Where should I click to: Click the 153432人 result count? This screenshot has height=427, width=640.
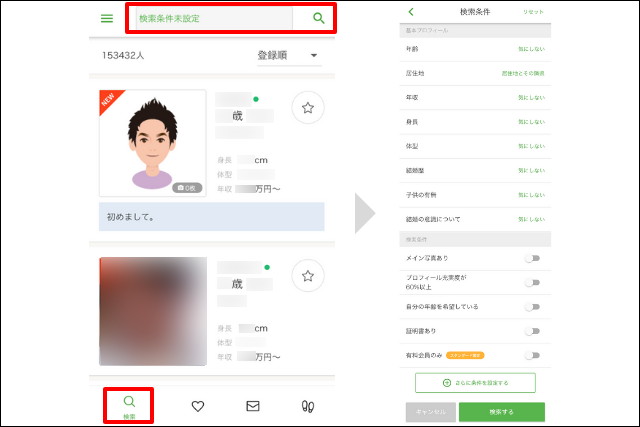click(123, 56)
